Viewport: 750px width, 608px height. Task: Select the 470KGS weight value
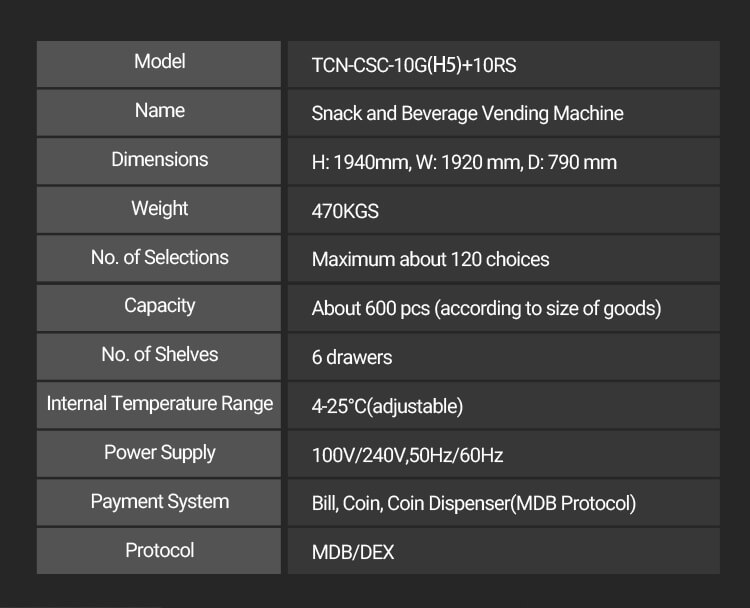pyautogui.click(x=345, y=212)
